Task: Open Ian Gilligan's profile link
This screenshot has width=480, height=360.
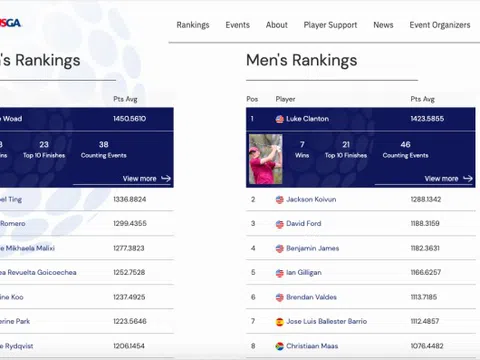Action: click(x=304, y=273)
